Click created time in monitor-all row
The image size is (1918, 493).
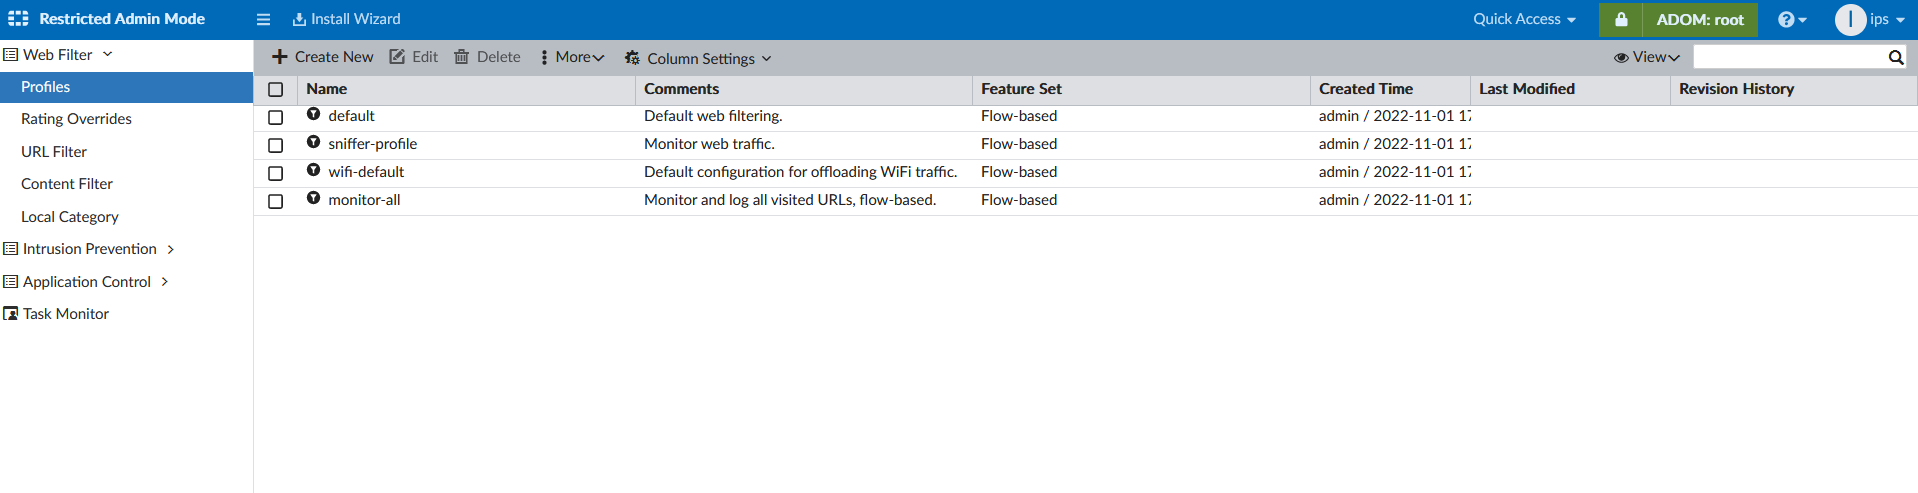point(1394,200)
